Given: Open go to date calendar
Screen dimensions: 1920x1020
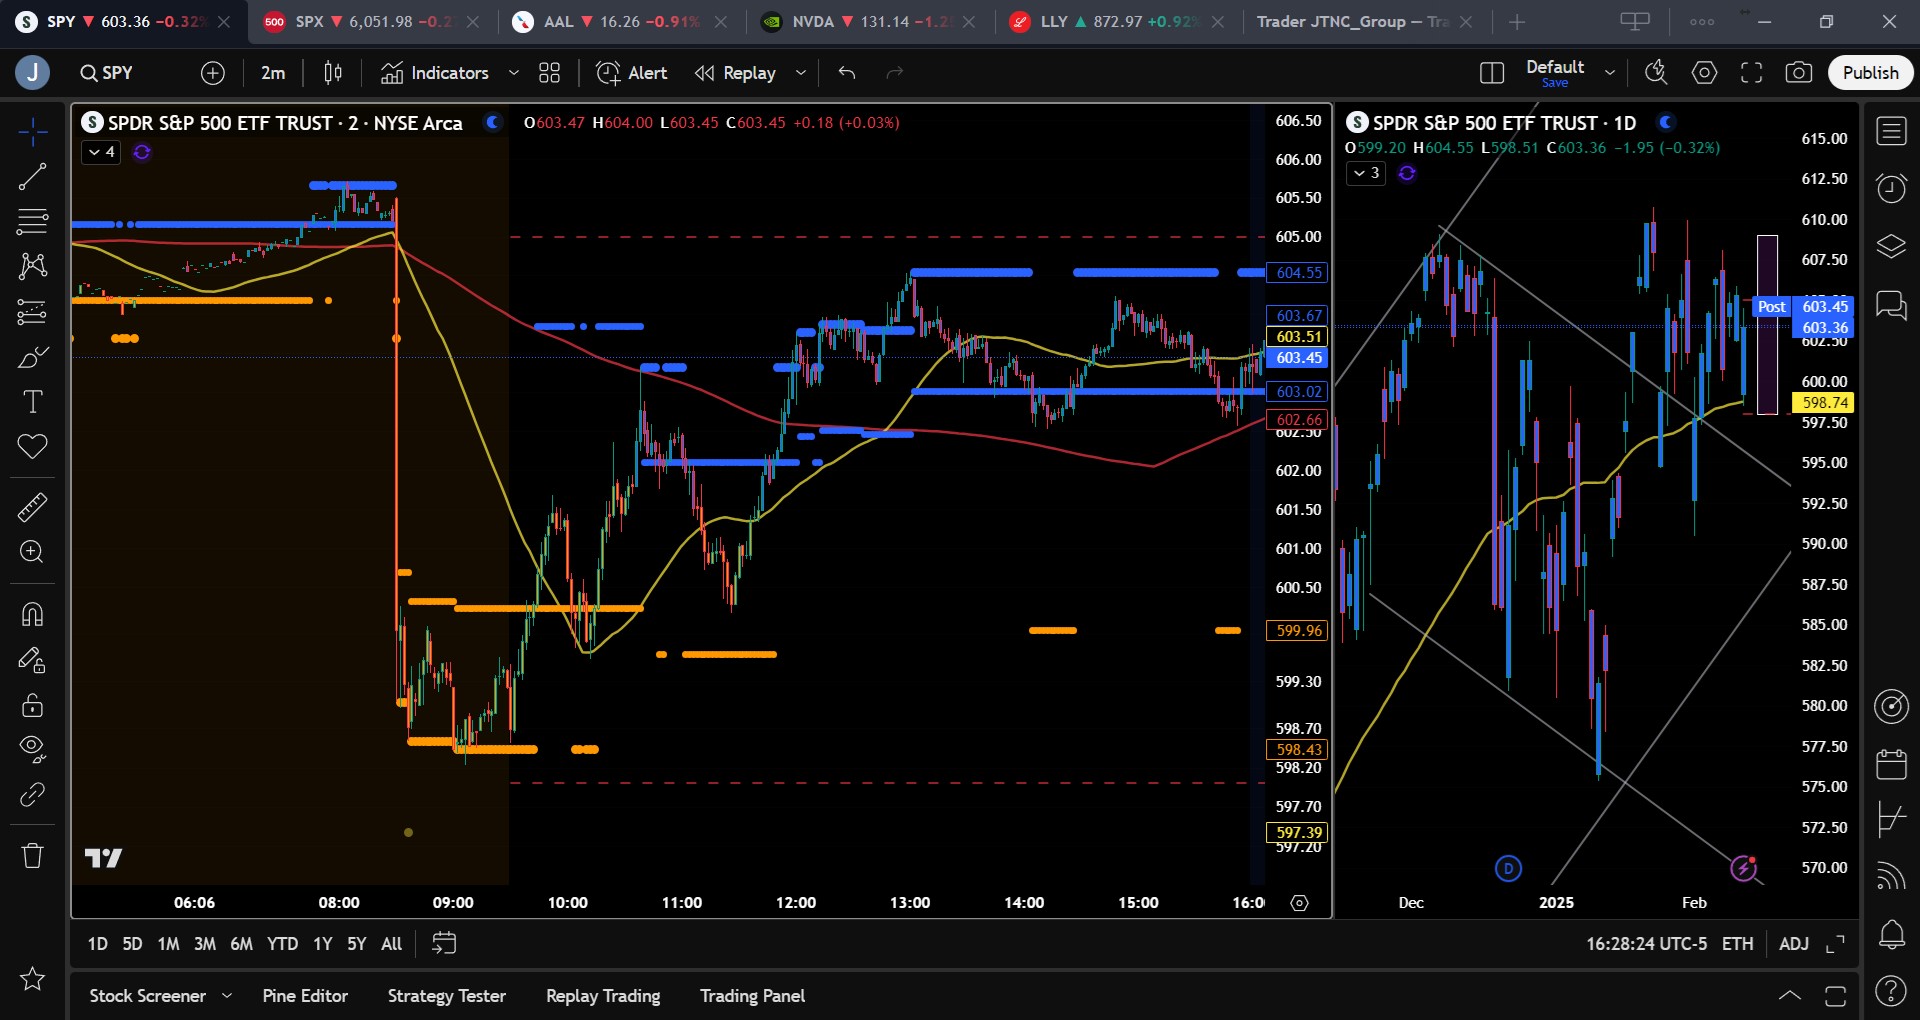Looking at the screenshot, I should click(444, 944).
